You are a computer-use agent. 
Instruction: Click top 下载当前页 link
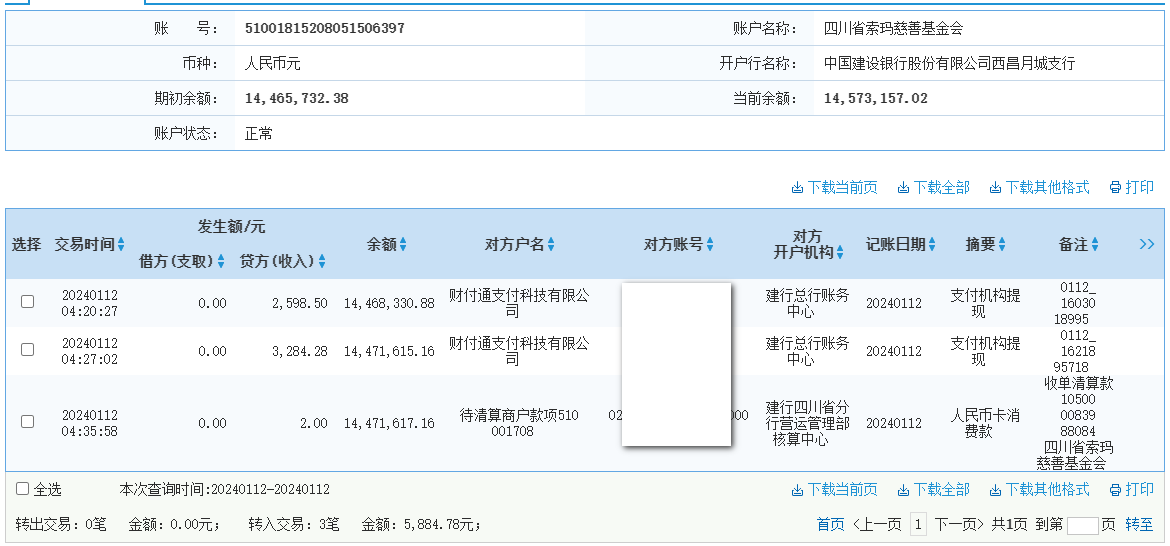pos(834,187)
